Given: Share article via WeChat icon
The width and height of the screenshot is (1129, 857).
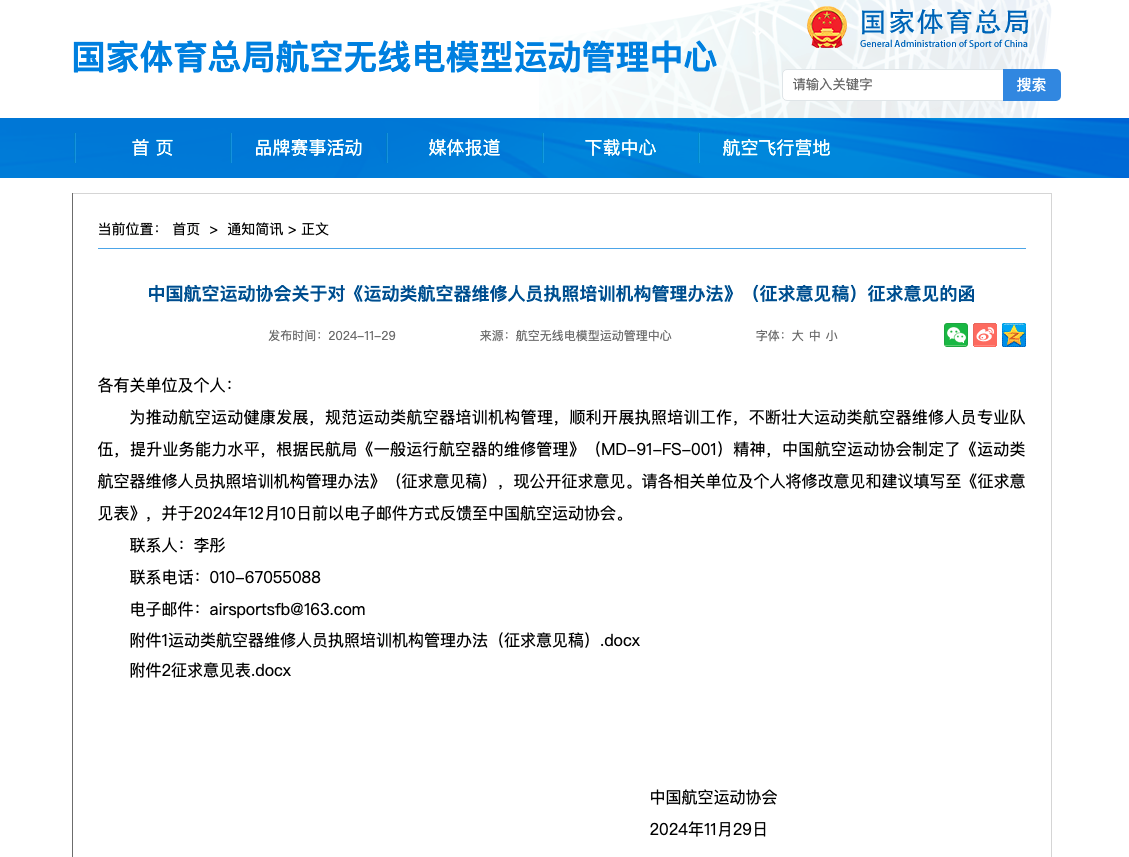Looking at the screenshot, I should 956,335.
